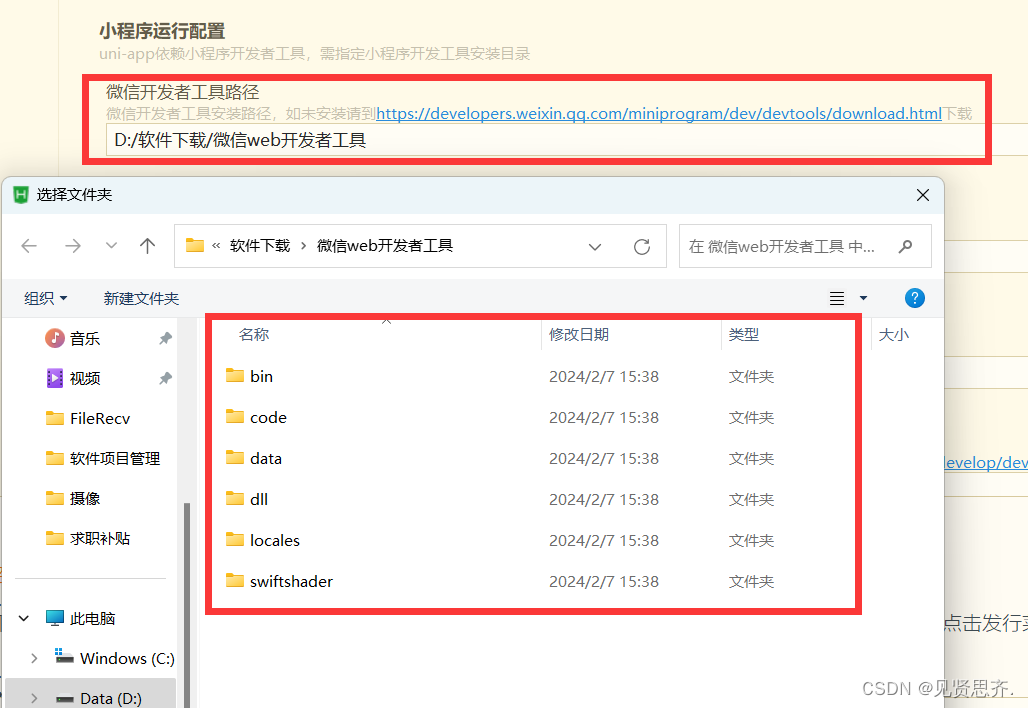Click 微信web开发者工具 breadcrumb segment
This screenshot has width=1028, height=708.
coord(385,246)
